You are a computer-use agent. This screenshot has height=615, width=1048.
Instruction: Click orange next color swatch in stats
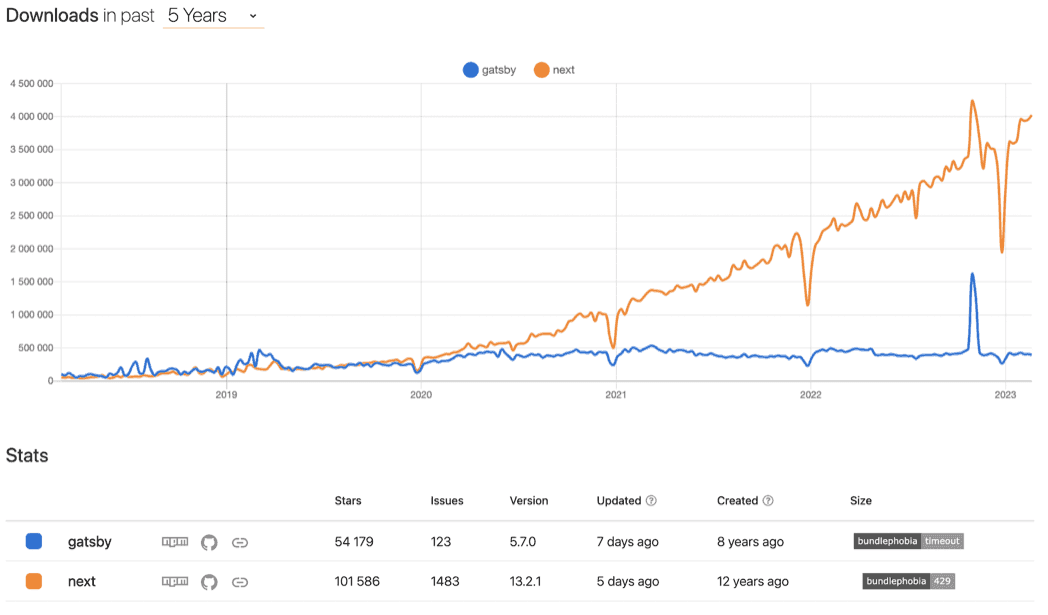[34, 582]
